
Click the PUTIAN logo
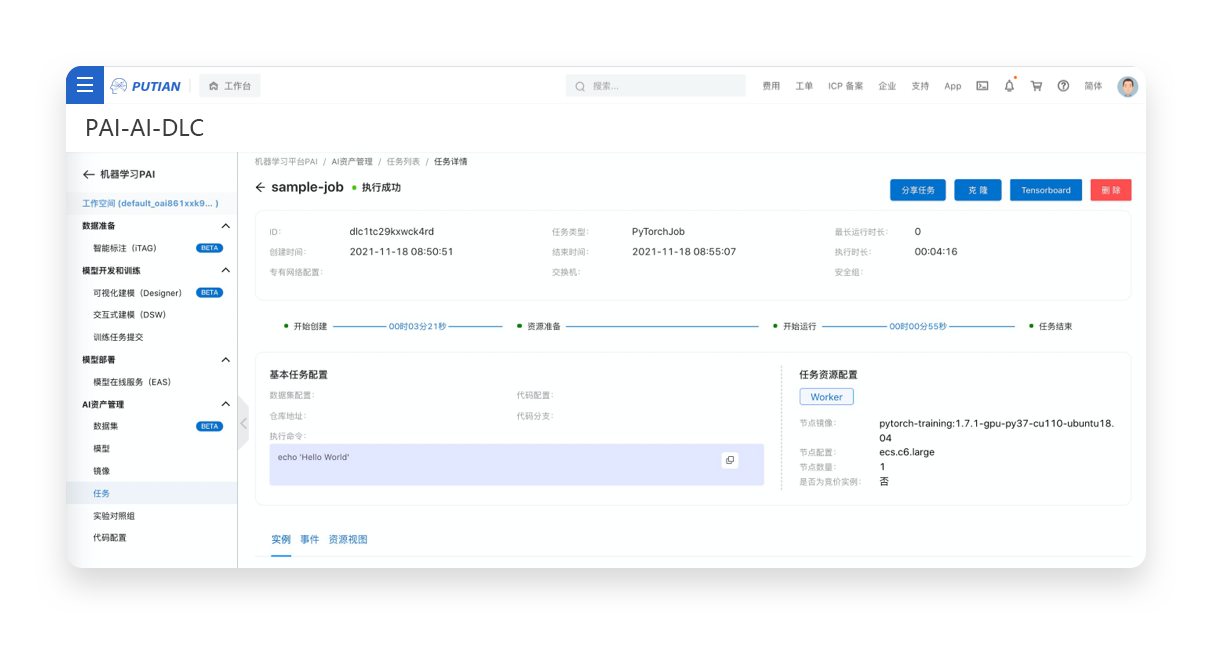(x=146, y=86)
